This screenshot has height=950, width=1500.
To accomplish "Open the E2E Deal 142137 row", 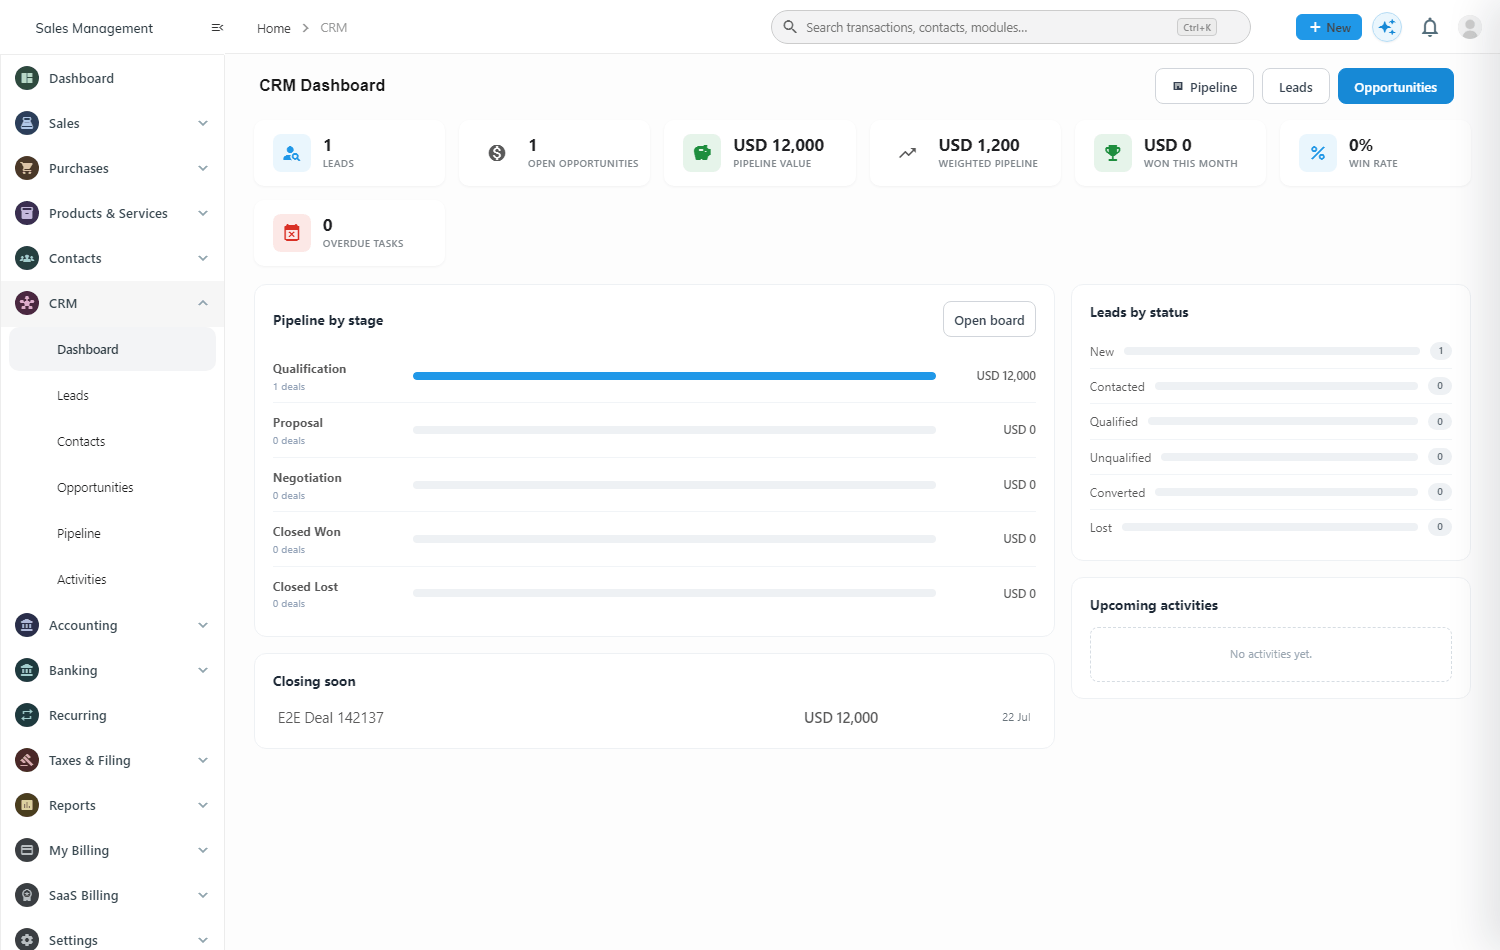I will pos(654,717).
